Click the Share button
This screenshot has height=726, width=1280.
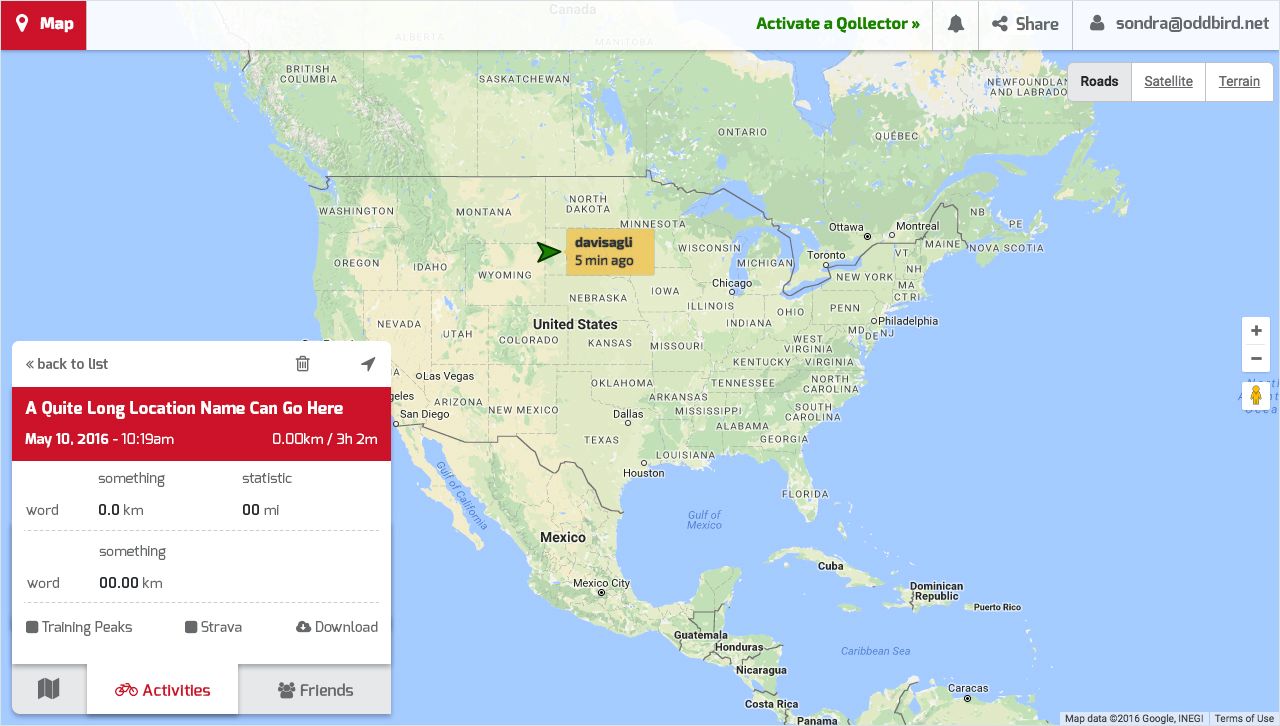pyautogui.click(x=1025, y=24)
